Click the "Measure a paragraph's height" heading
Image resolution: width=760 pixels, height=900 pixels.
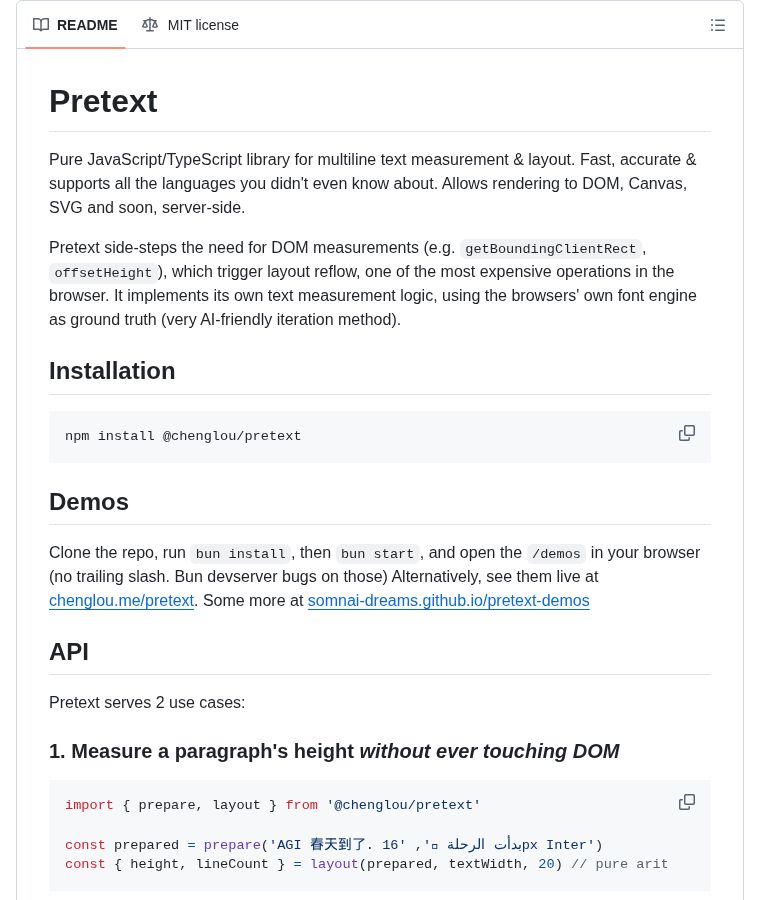tap(334, 751)
